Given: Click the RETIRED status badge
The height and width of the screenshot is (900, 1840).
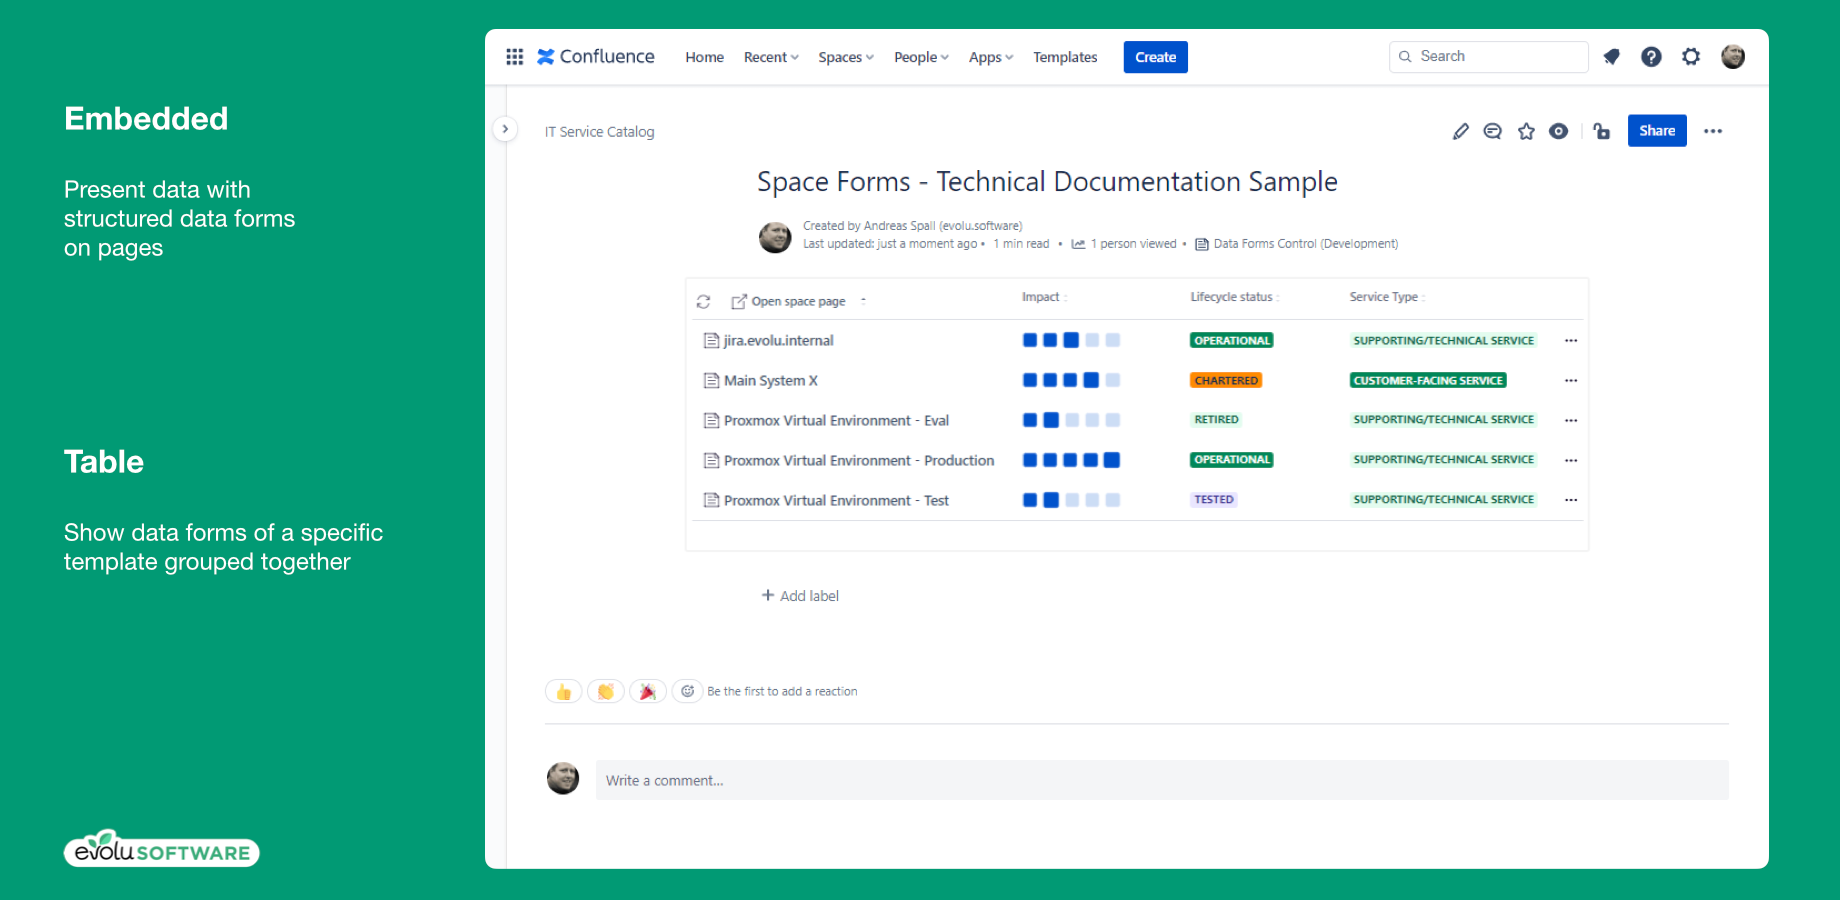Looking at the screenshot, I should [1216, 420].
